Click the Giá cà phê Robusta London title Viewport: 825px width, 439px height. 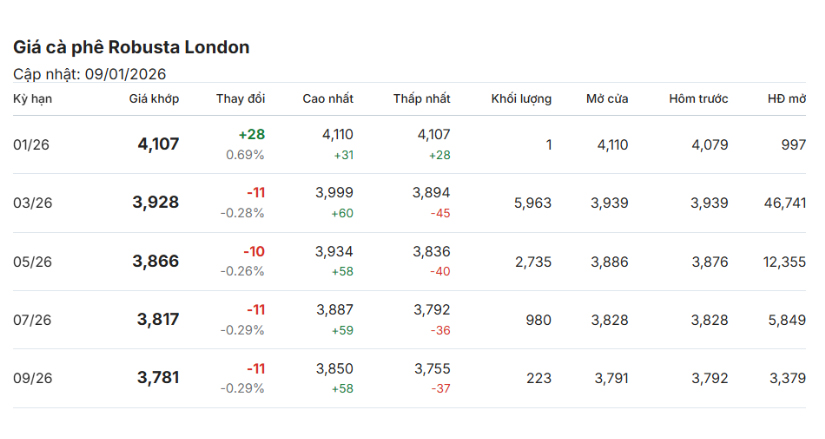click(131, 47)
